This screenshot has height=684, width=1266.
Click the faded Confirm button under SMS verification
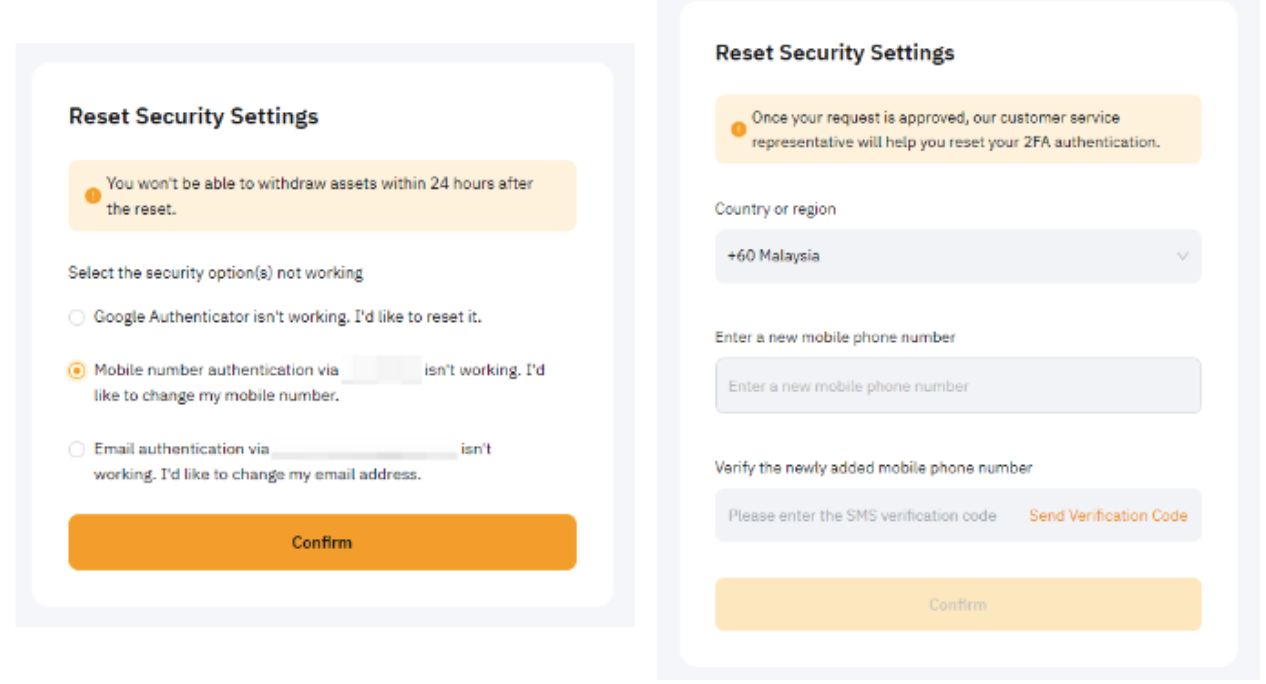957,604
